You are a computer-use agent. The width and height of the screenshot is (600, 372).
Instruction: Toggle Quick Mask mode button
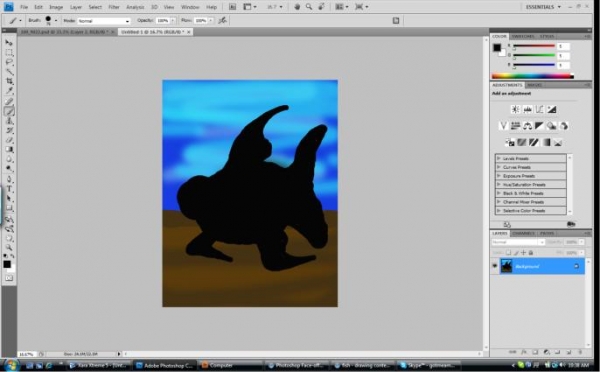(9, 278)
